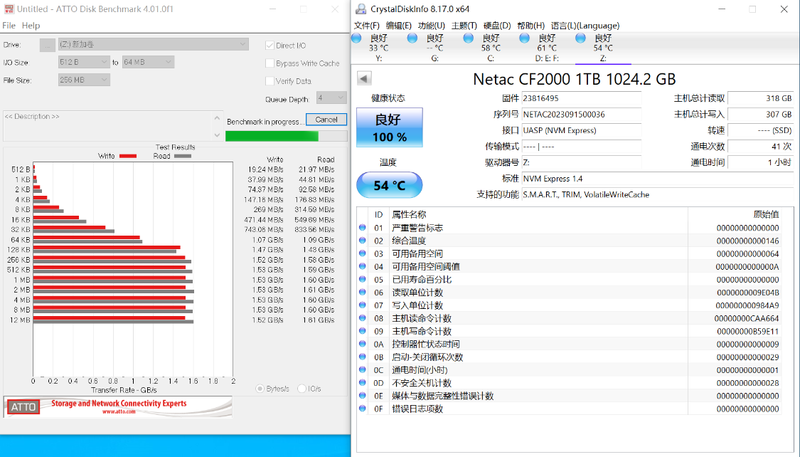Open the 主题(T) menu
The image size is (800, 457).
click(464, 26)
